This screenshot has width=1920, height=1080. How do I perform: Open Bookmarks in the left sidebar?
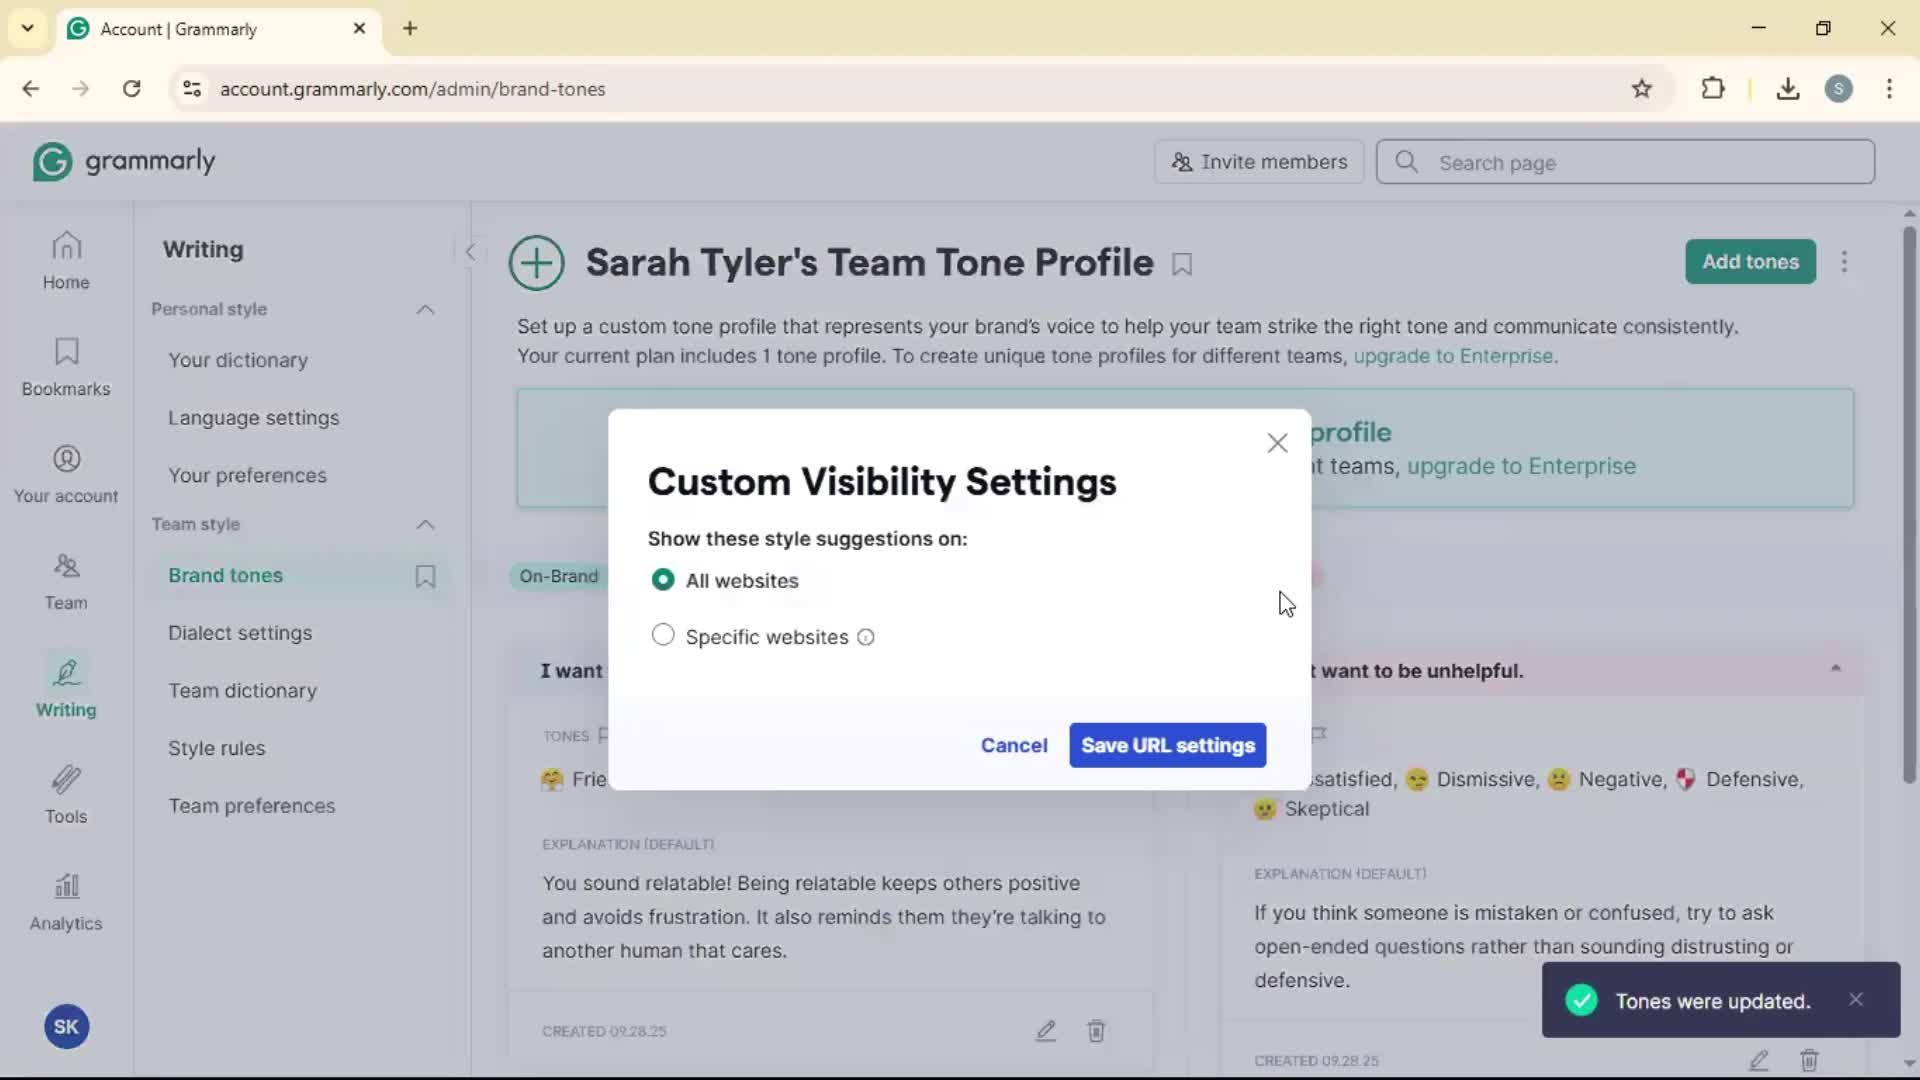66,367
